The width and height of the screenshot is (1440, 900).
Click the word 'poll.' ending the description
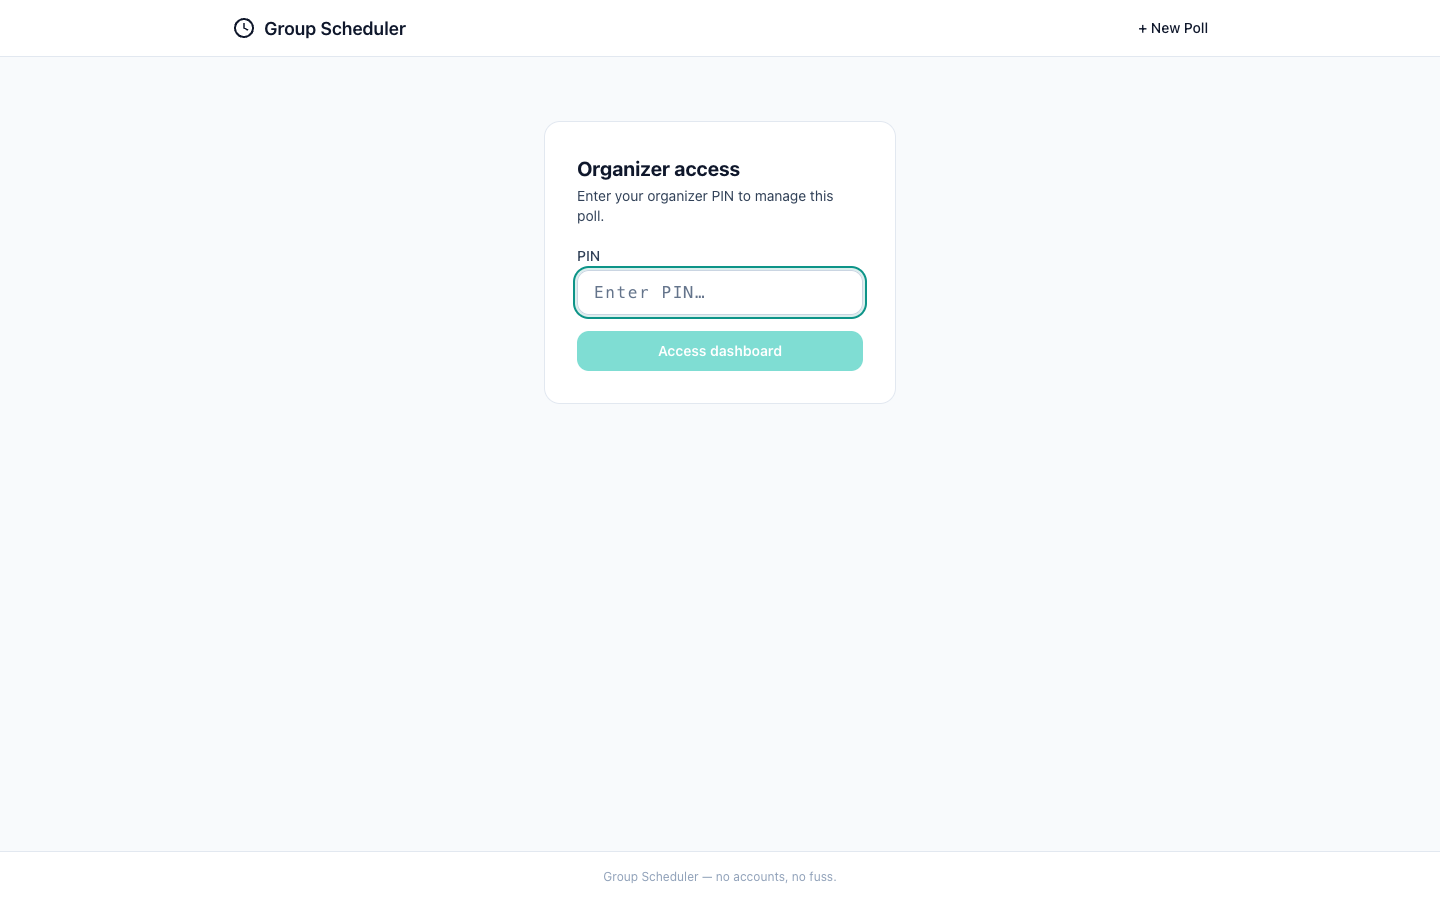pos(590,216)
